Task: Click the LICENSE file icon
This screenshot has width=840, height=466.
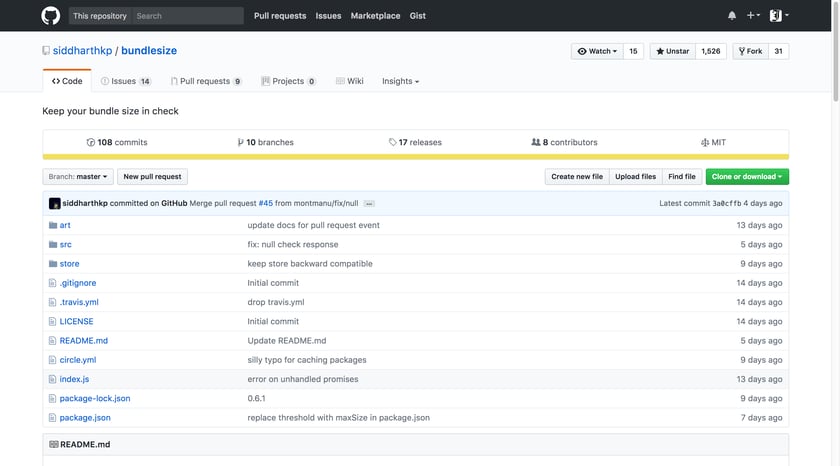Action: pos(52,321)
